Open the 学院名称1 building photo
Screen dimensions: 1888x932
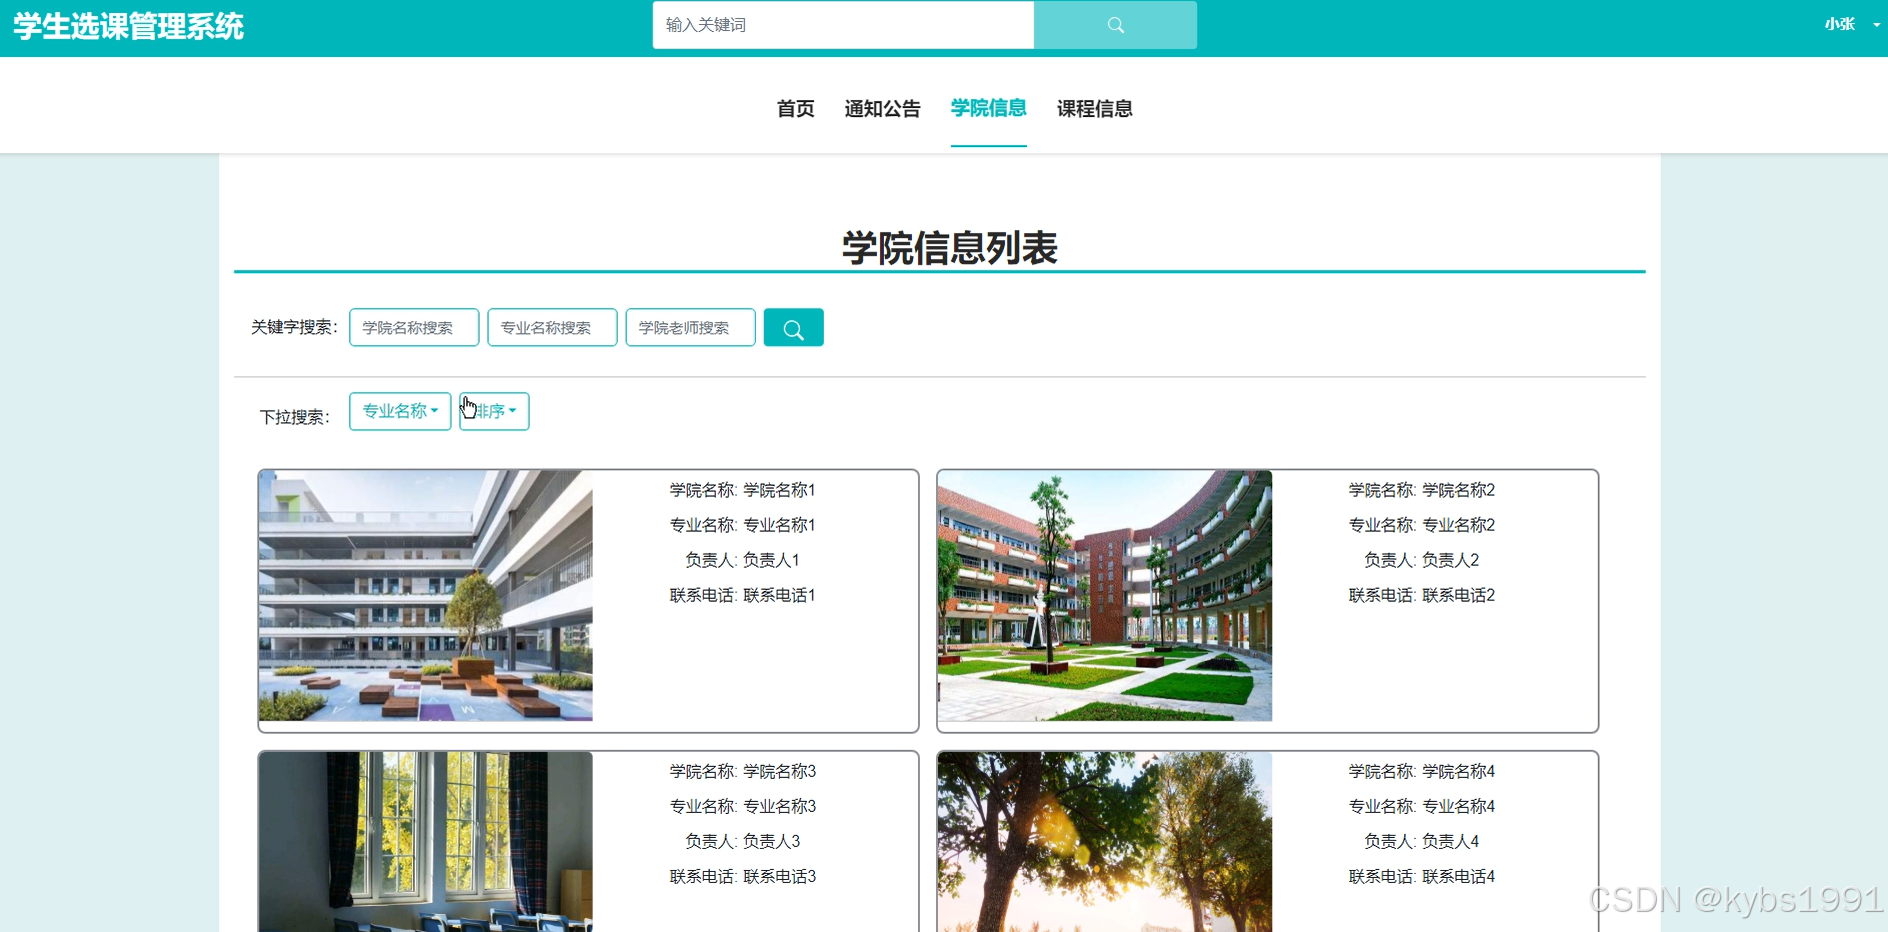click(x=426, y=596)
